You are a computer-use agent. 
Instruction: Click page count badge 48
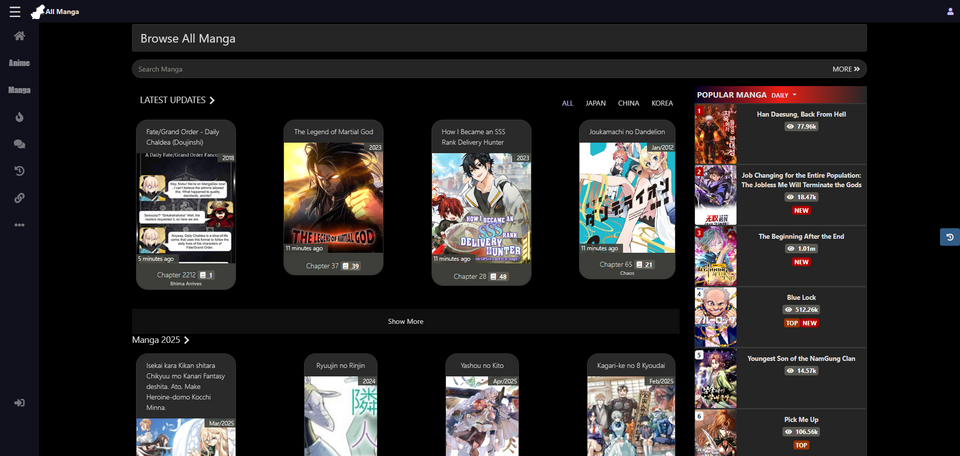coord(499,277)
